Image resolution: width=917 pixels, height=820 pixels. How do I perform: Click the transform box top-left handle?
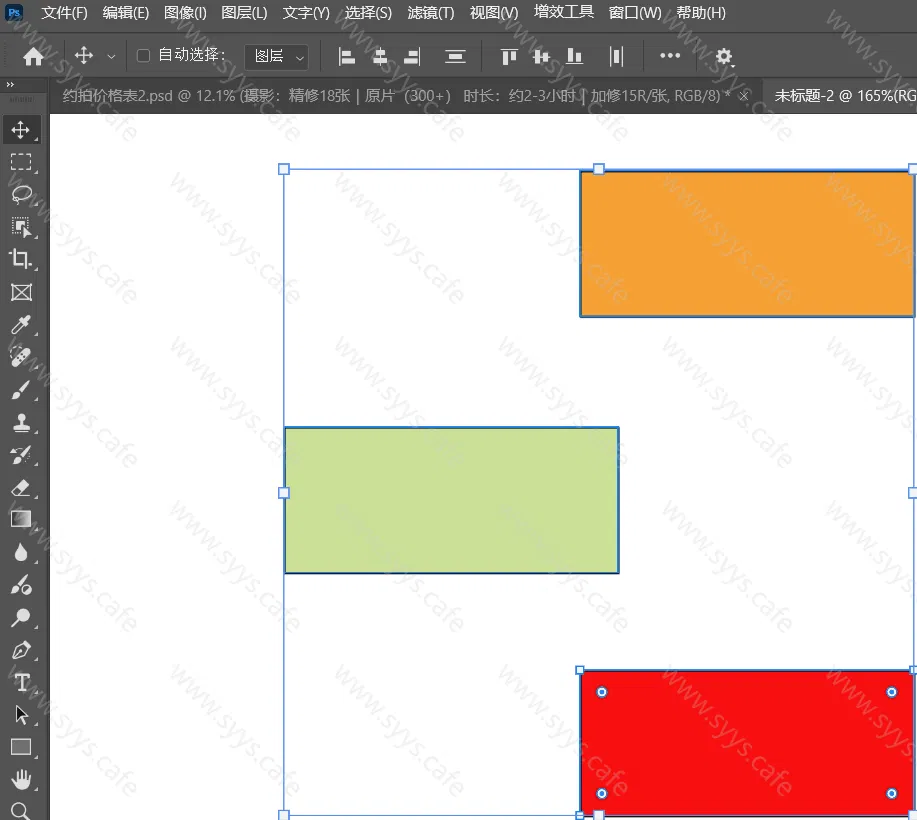[284, 169]
